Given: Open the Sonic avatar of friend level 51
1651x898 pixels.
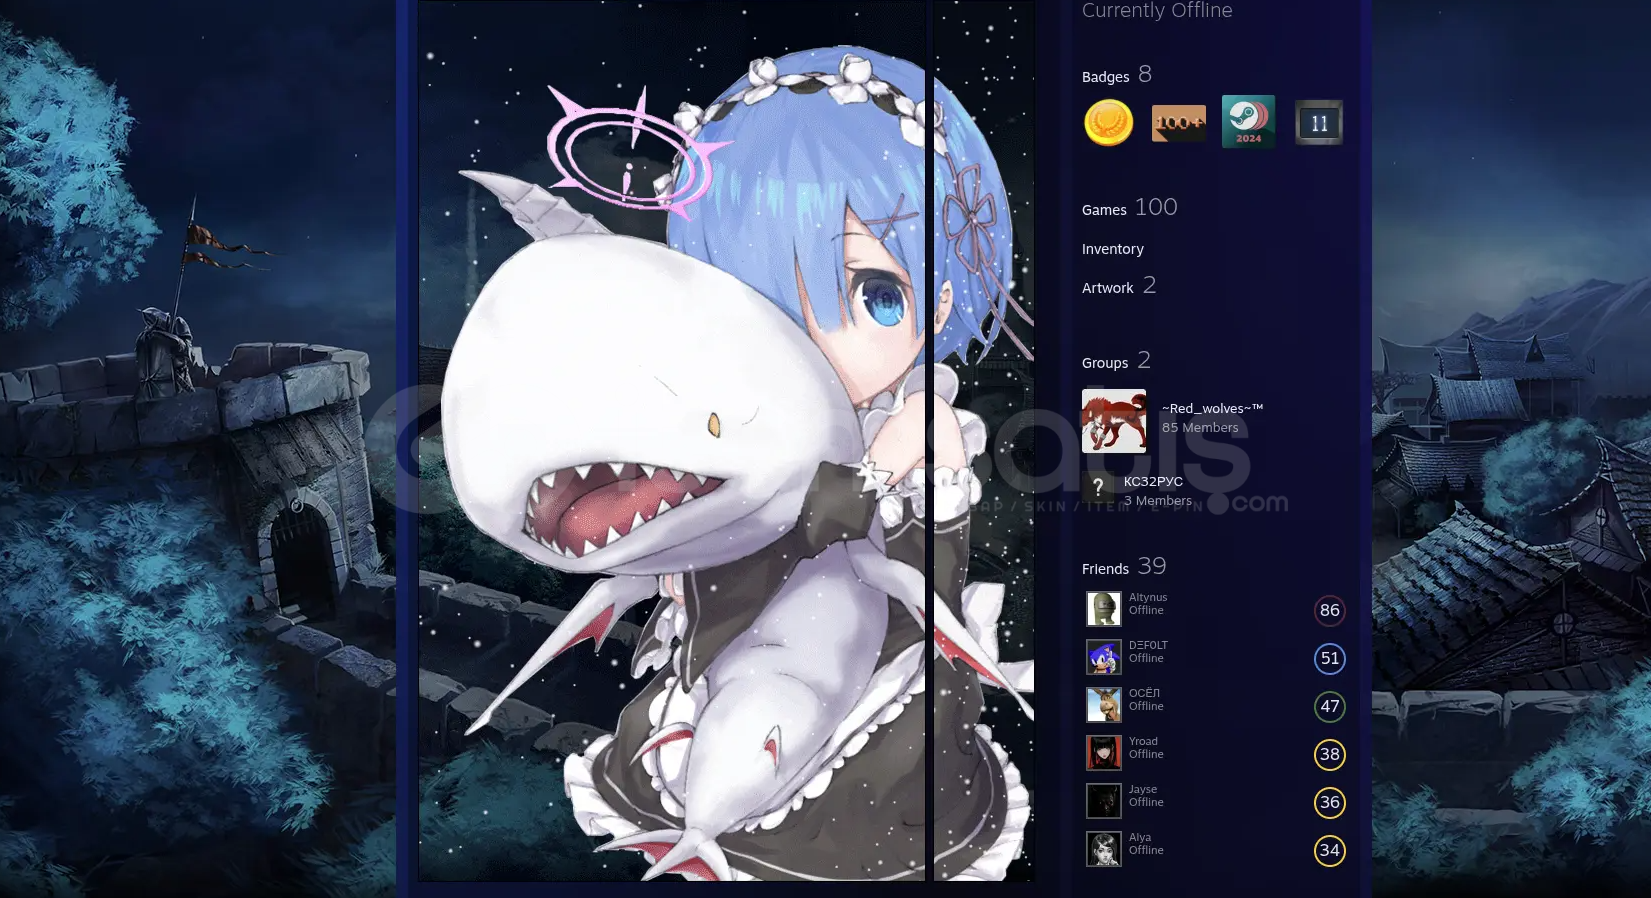Looking at the screenshot, I should tap(1104, 657).
